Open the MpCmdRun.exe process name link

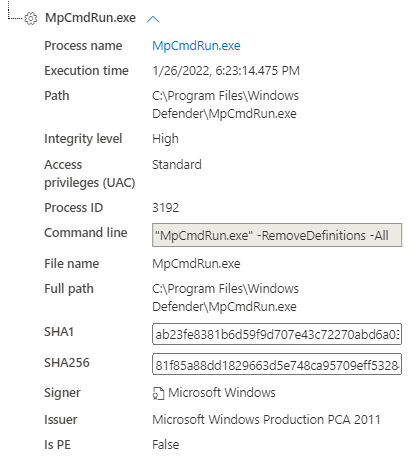[x=196, y=46]
